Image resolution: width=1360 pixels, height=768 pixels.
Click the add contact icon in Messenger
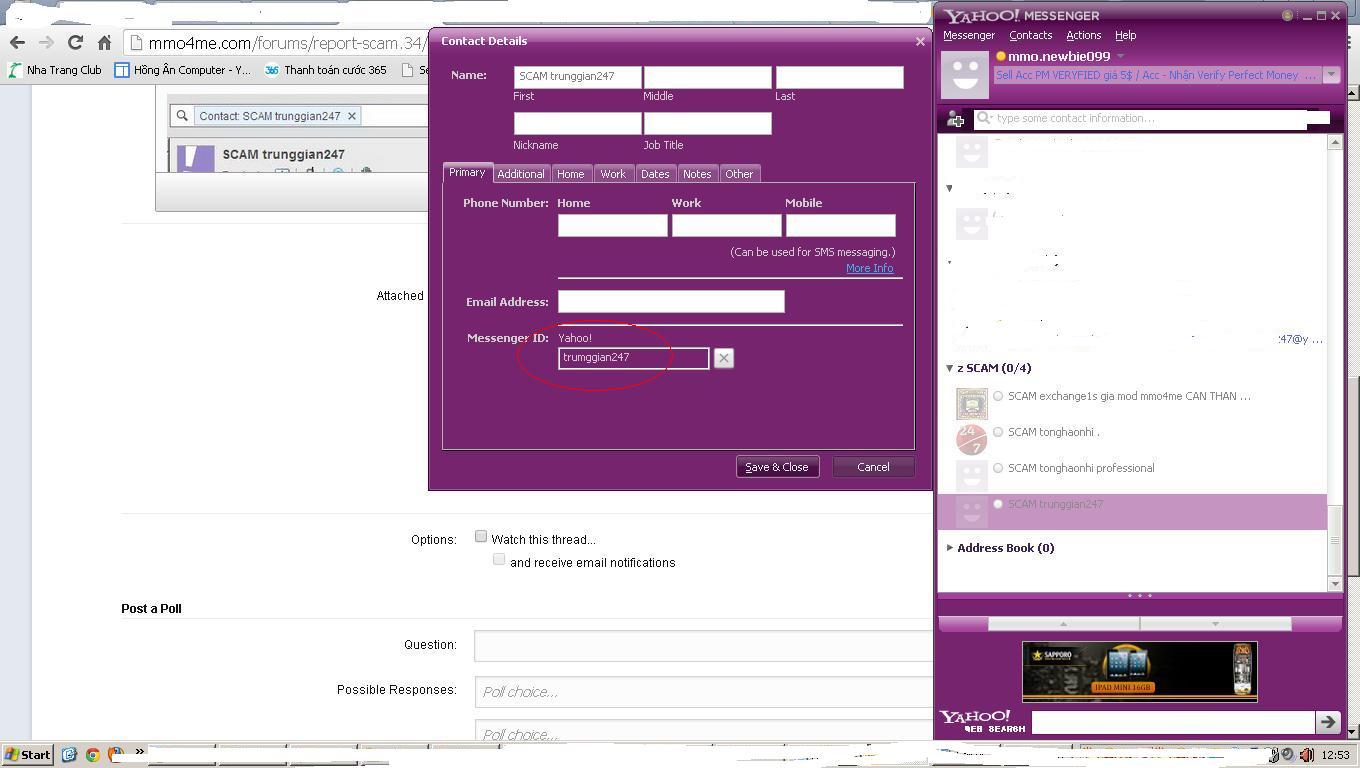click(x=955, y=119)
